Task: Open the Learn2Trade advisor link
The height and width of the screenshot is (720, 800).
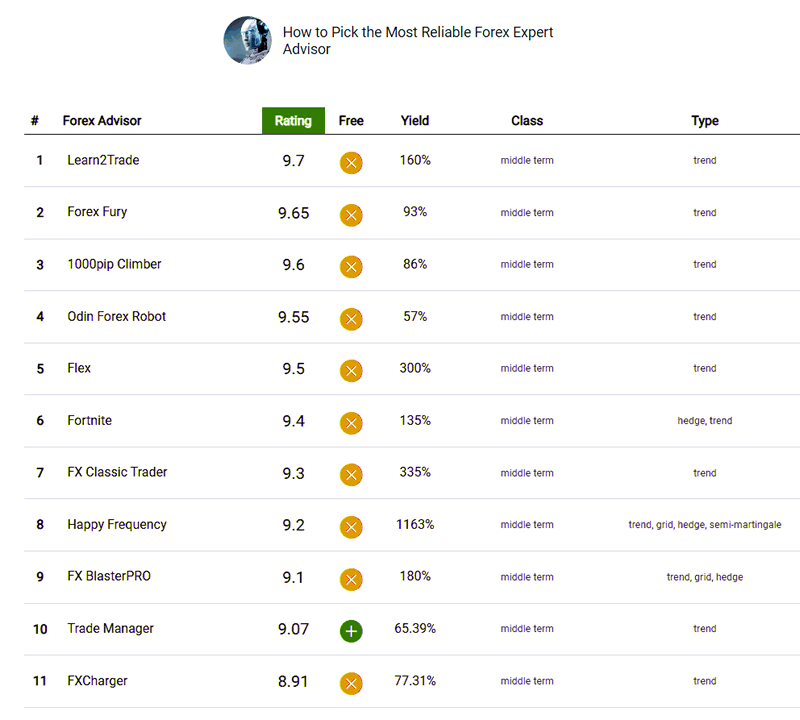Action: point(104,160)
